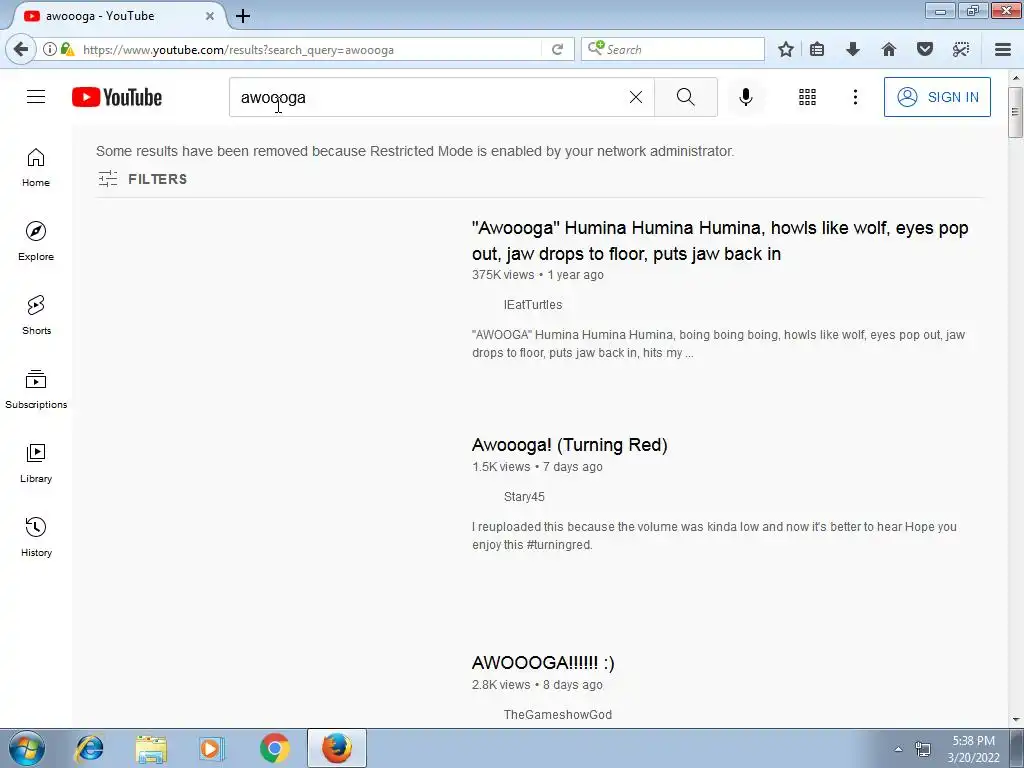Click the taskbar clock 5:38 PM
Image resolution: width=1024 pixels, height=768 pixels.
coord(973,741)
